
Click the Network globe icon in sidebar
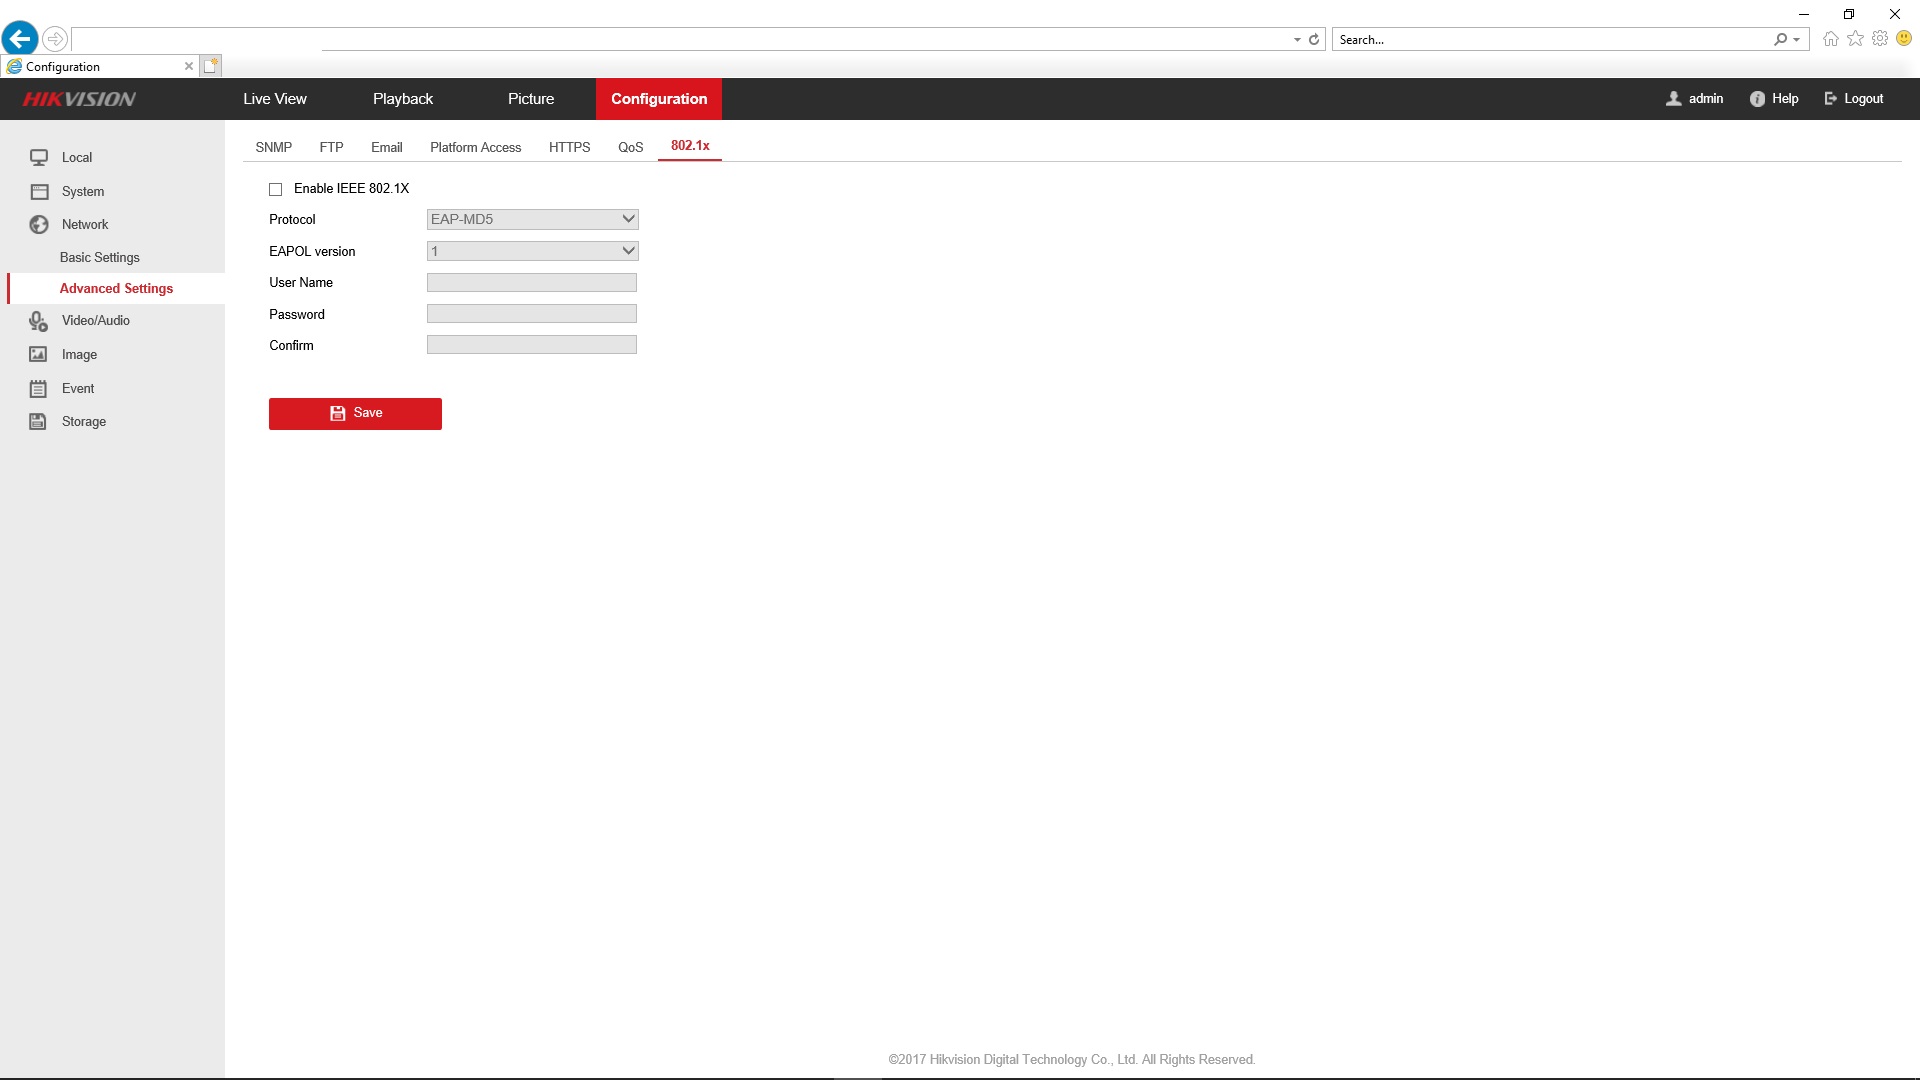pyautogui.click(x=39, y=225)
